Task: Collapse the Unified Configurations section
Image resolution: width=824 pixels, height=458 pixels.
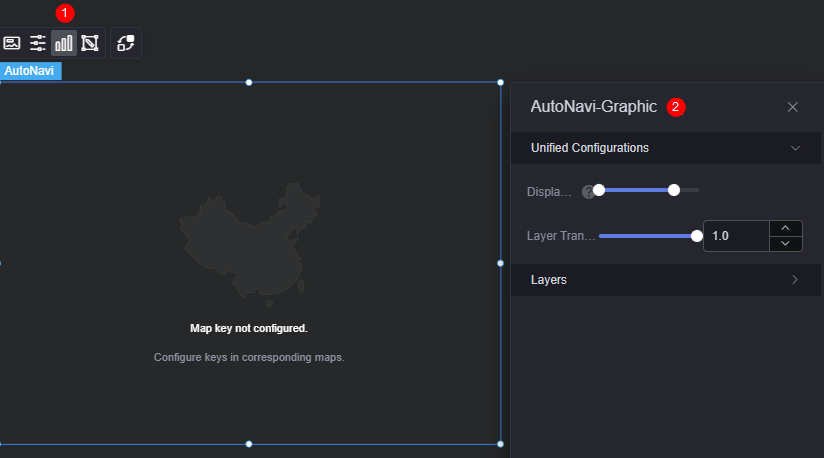Action: pyautogui.click(x=666, y=148)
